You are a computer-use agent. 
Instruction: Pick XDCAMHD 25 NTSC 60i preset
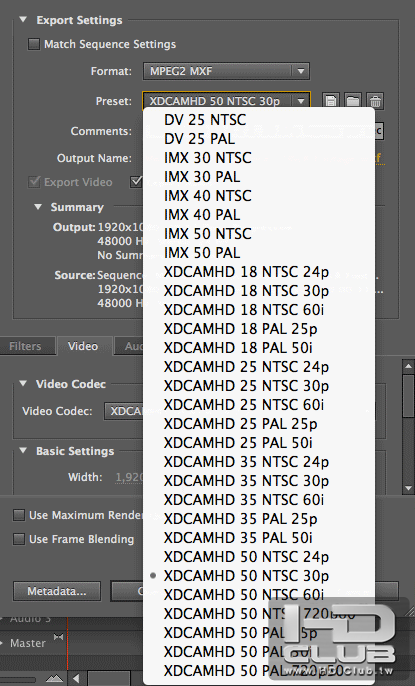coord(259,405)
